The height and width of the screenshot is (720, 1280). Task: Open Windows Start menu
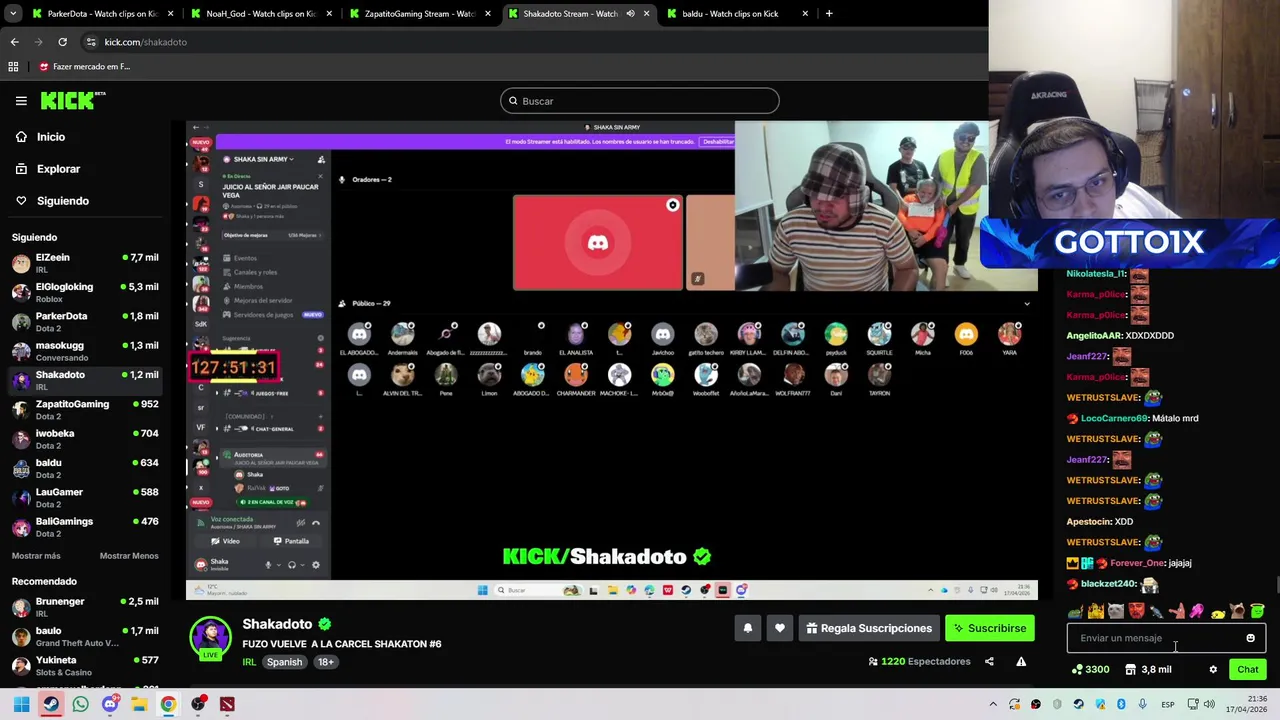21,704
